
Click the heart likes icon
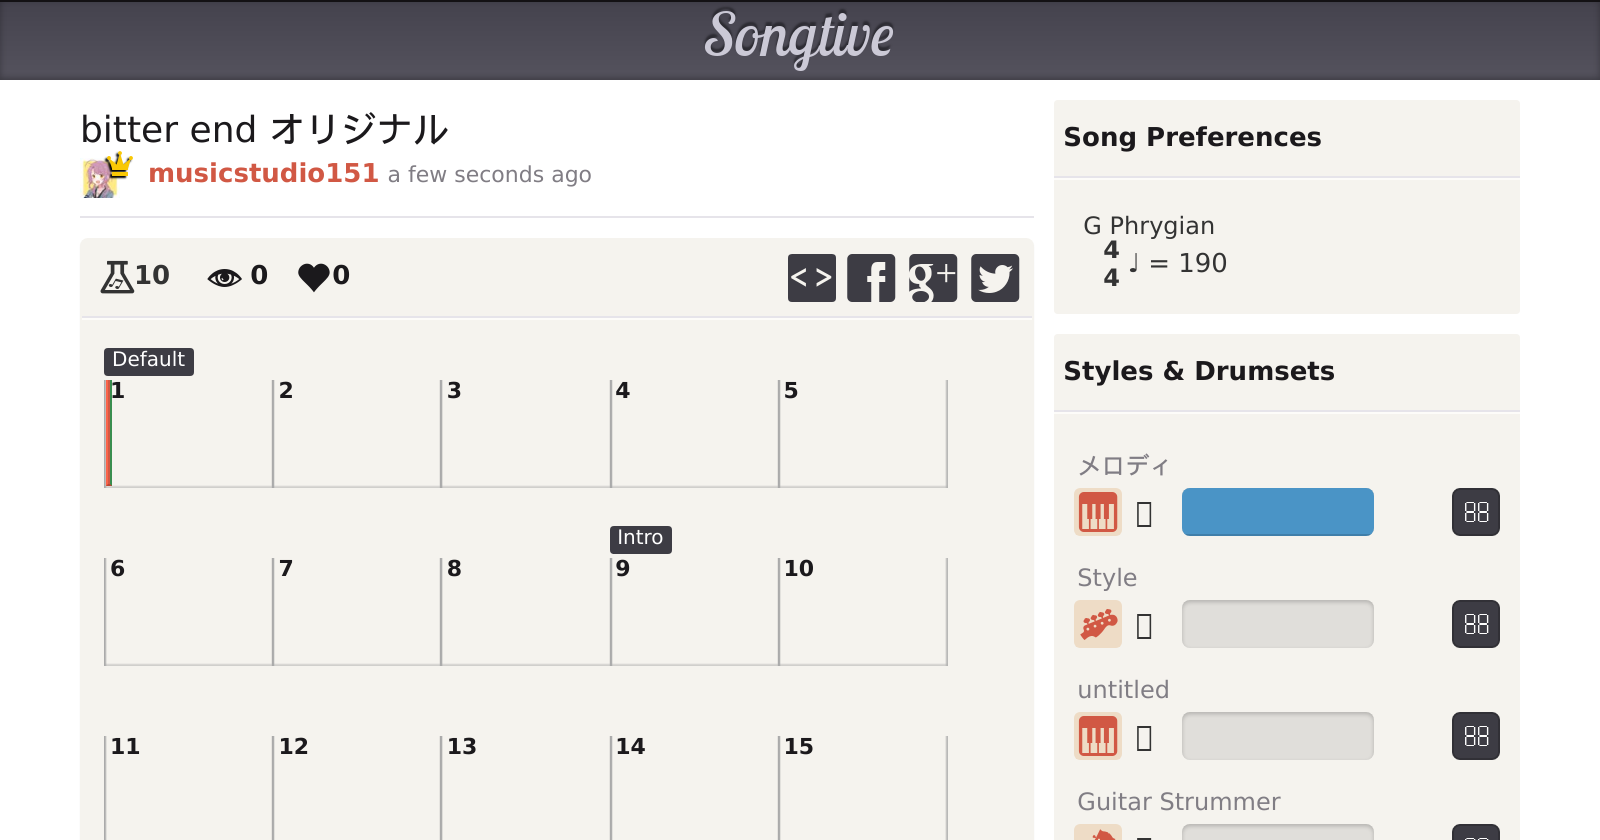[x=314, y=276]
